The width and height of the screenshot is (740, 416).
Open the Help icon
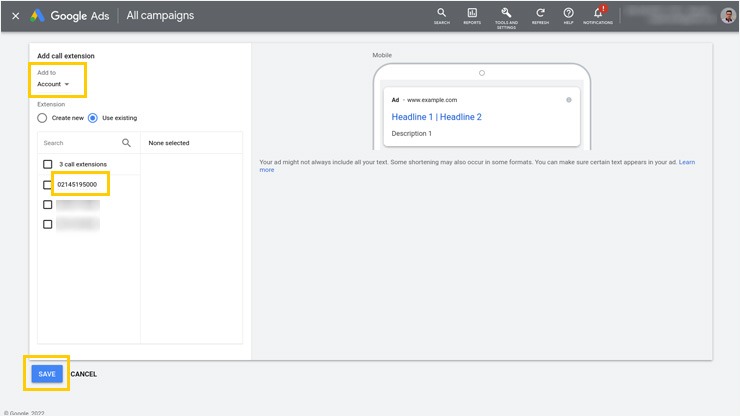(x=568, y=14)
